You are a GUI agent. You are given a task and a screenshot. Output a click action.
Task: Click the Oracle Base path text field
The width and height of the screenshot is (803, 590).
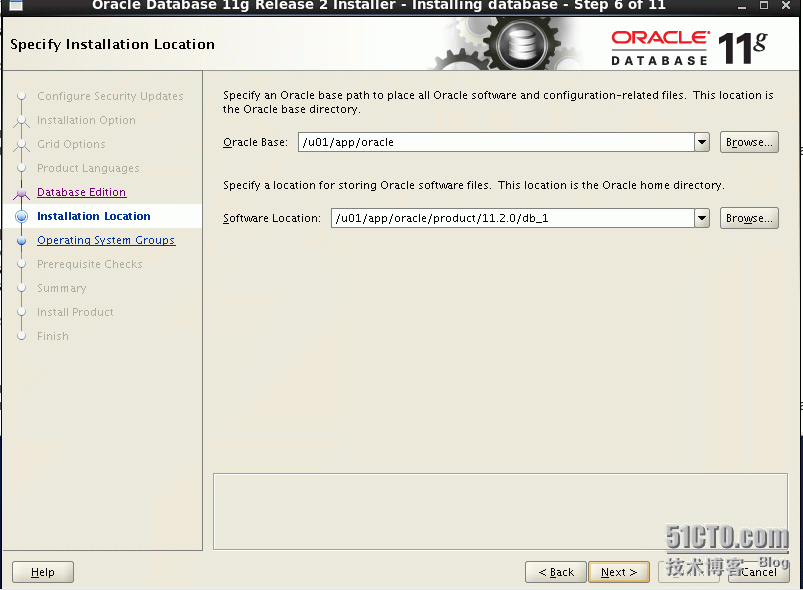(496, 142)
